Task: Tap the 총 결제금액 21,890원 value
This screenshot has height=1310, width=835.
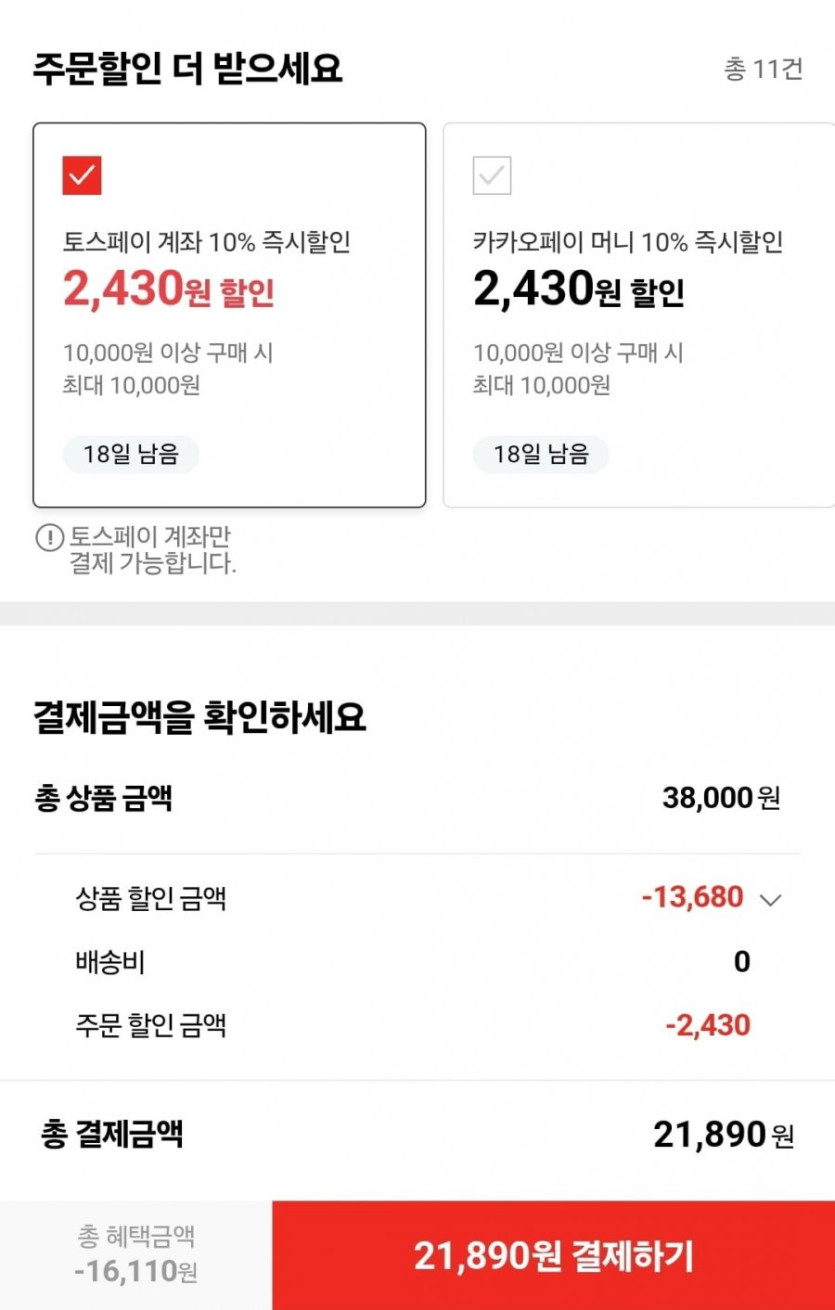Action: pos(723,1134)
